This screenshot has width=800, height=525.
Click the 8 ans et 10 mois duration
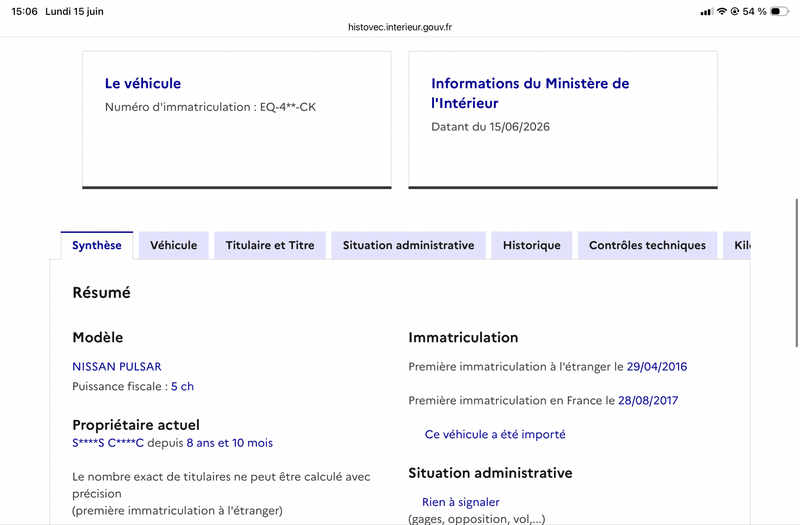[x=230, y=443]
